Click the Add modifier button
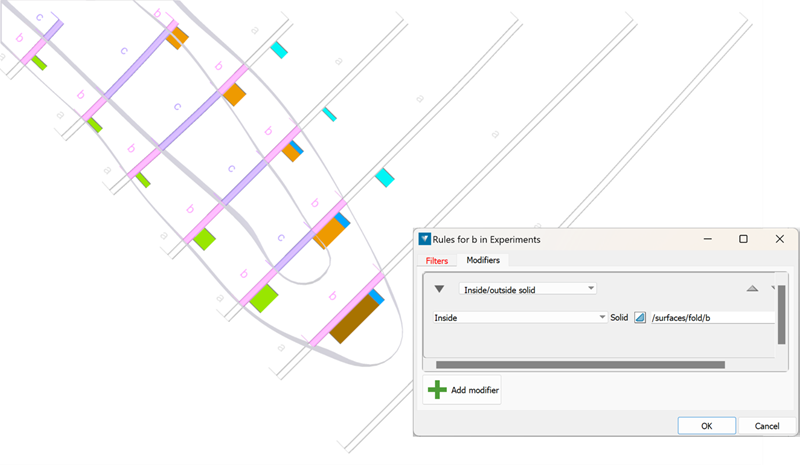Image resolution: width=800 pixels, height=466 pixels. point(462,390)
